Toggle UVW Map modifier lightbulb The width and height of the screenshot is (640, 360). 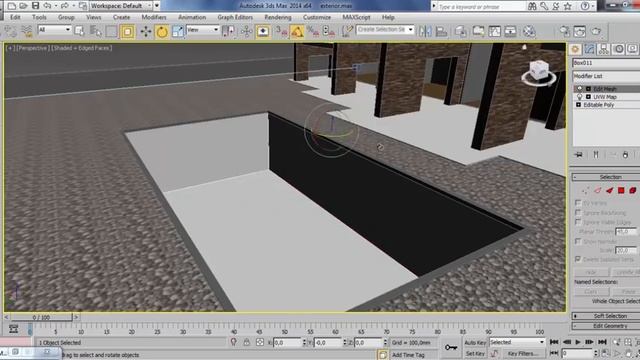click(x=579, y=97)
